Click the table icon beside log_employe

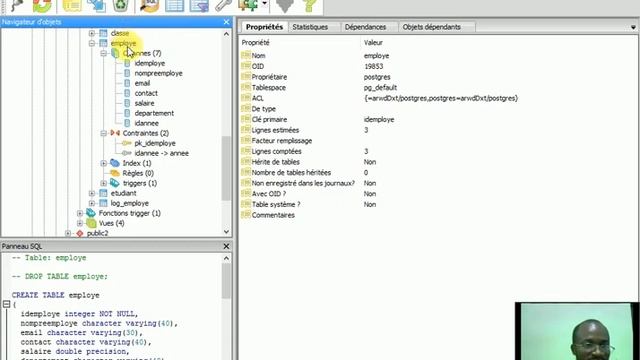pyautogui.click(x=103, y=203)
